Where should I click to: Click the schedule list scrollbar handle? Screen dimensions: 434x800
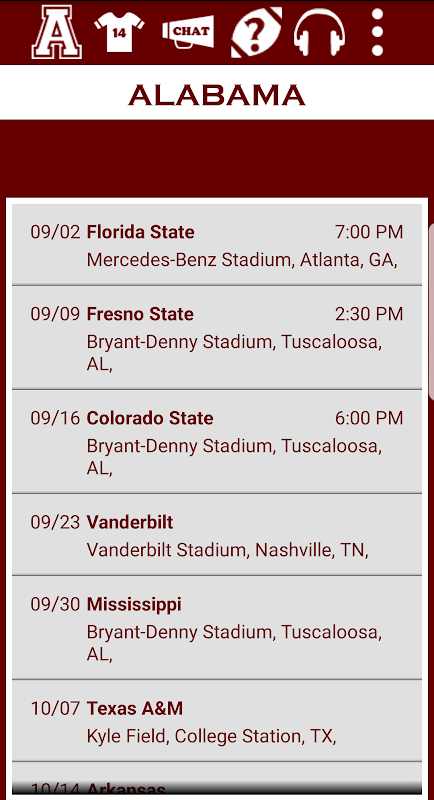pyautogui.click(x=431, y=311)
